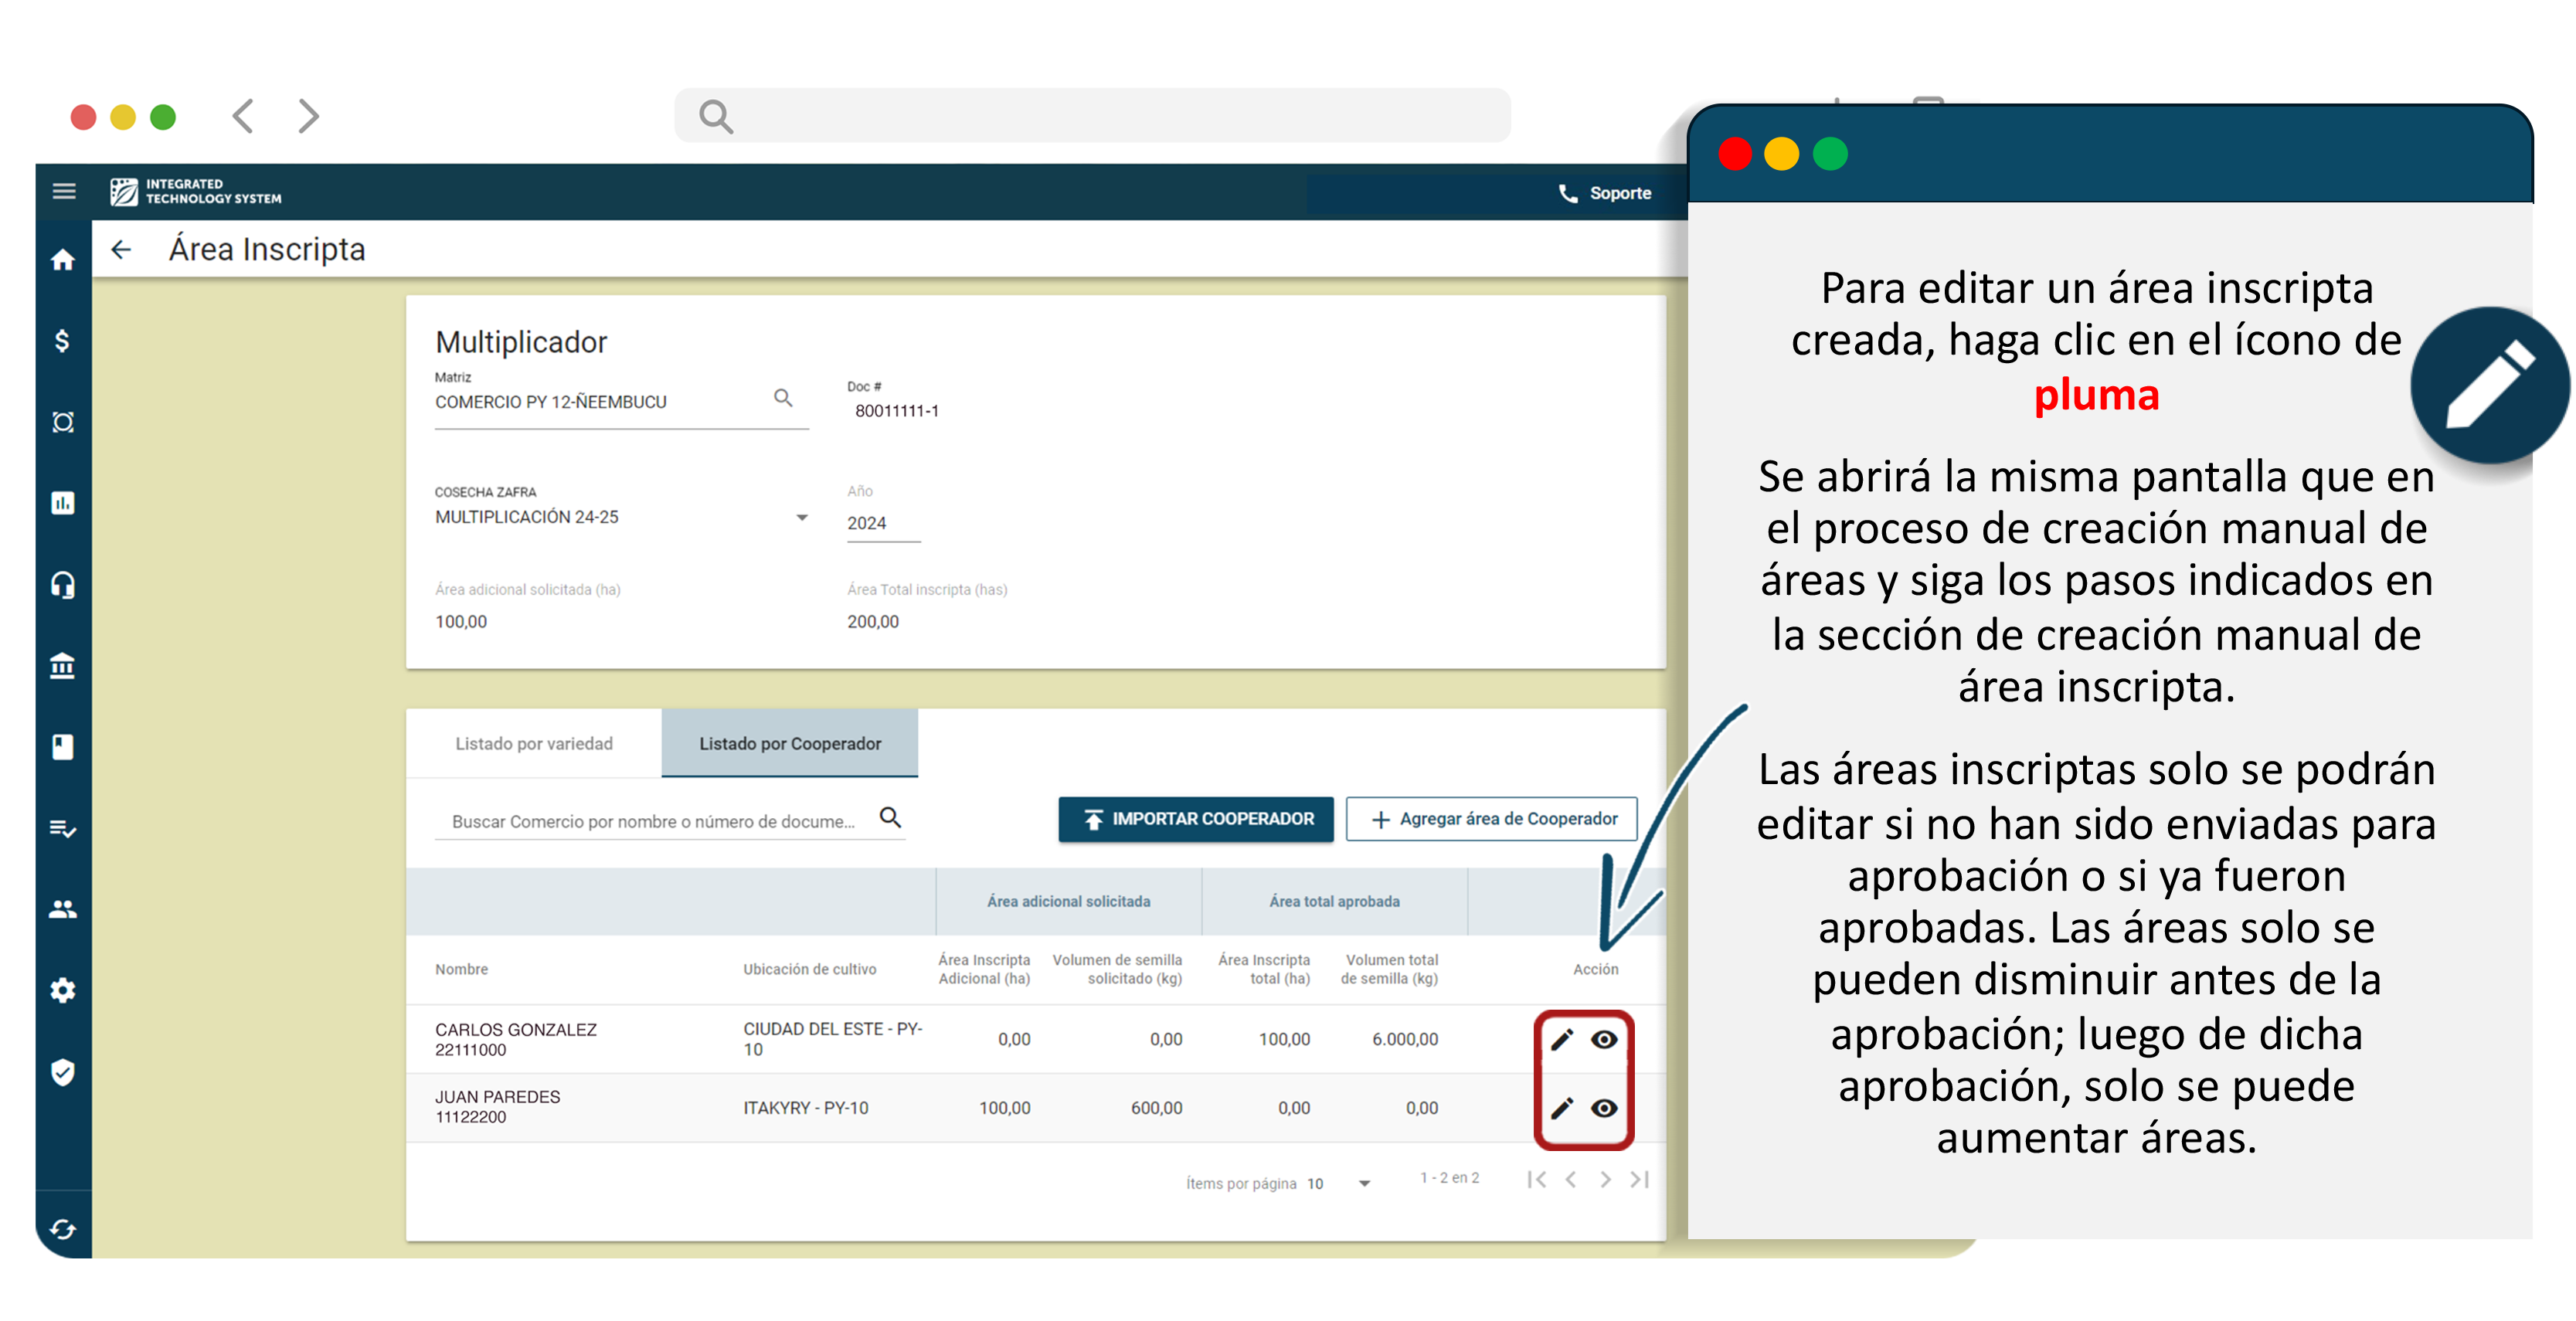Click the sync arrows icon at sidebar bottom
This screenshot has width=2576, height=1321.
click(x=63, y=1229)
